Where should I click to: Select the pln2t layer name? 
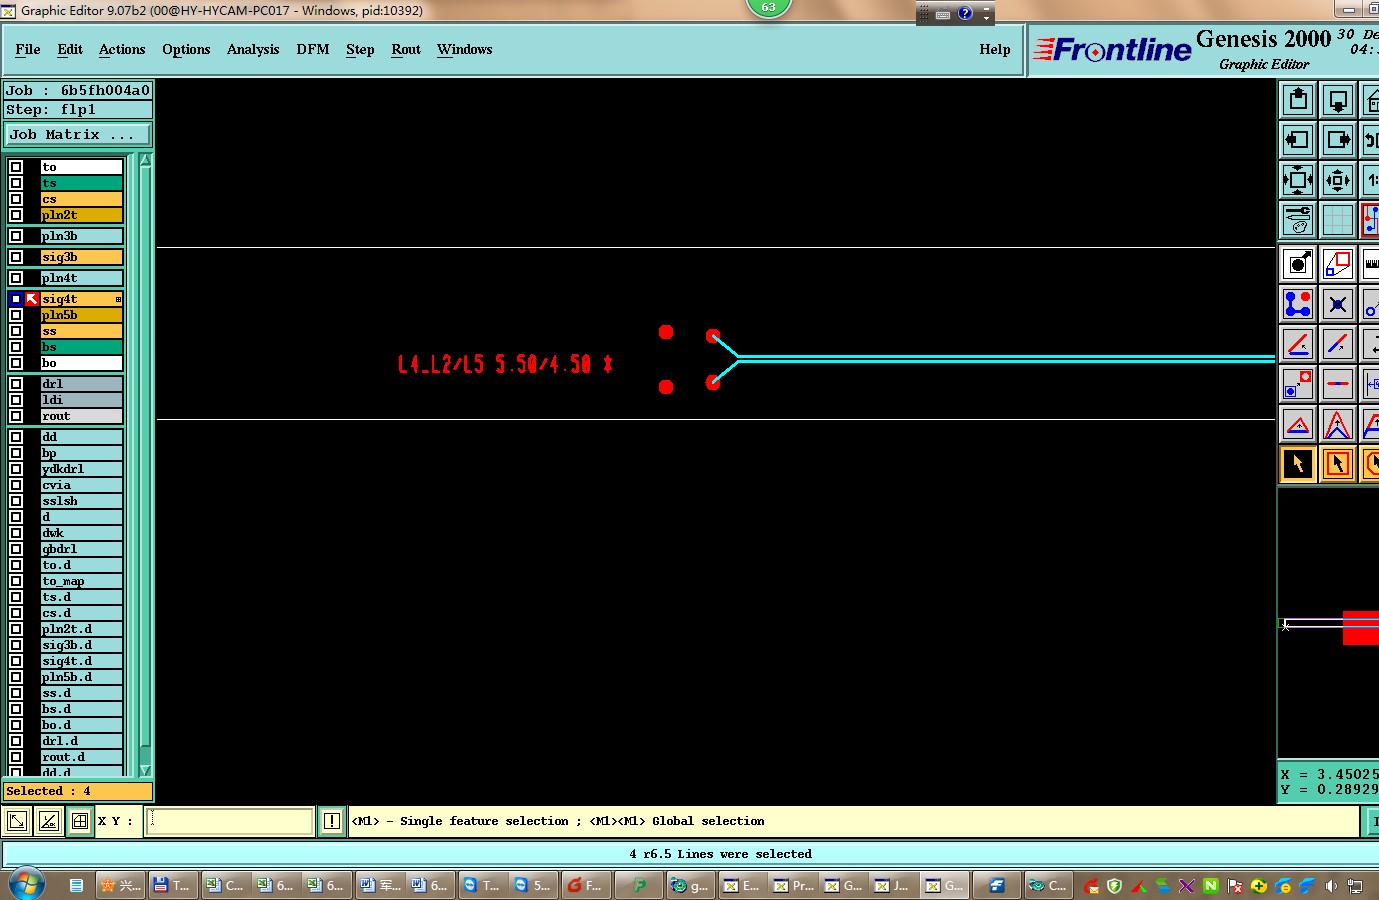(81, 215)
